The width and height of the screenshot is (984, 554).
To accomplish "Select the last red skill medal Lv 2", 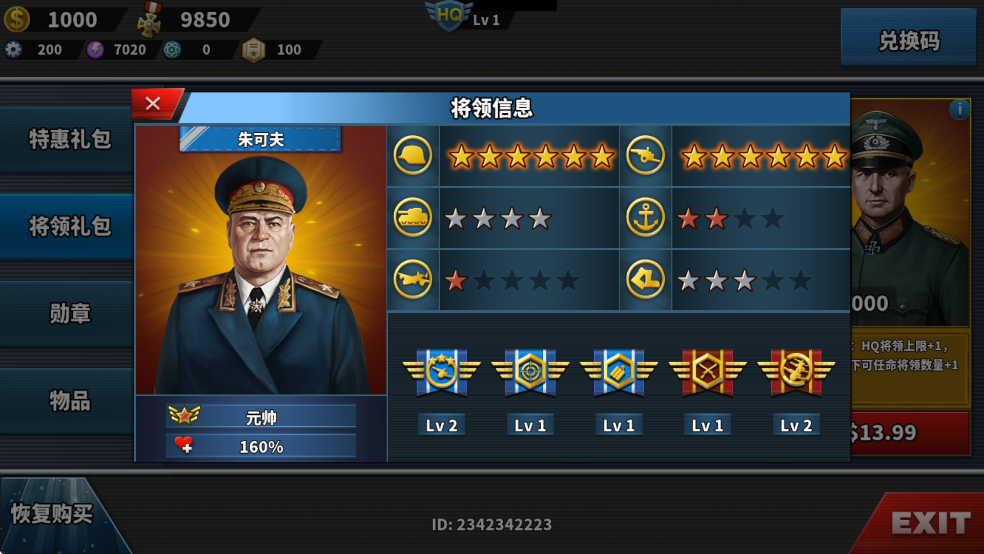I will pos(796,373).
